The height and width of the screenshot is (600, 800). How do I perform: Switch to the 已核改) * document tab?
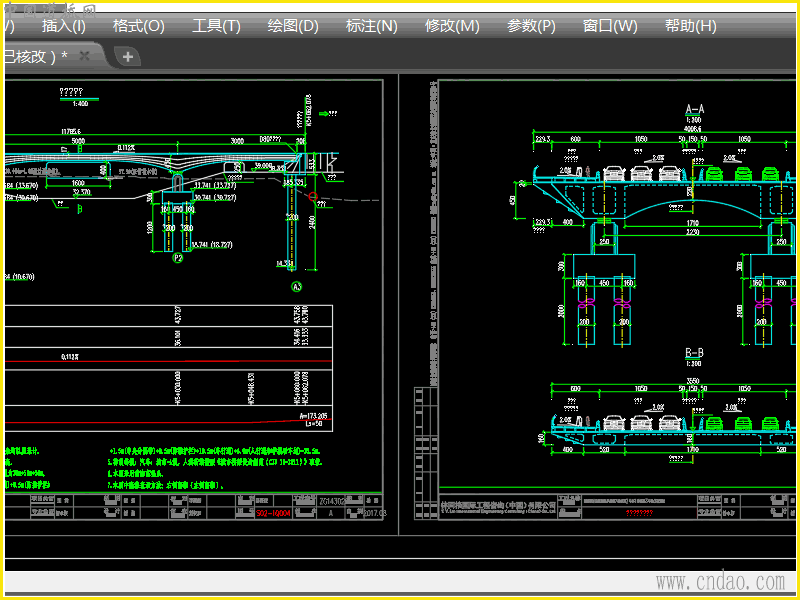click(x=36, y=56)
